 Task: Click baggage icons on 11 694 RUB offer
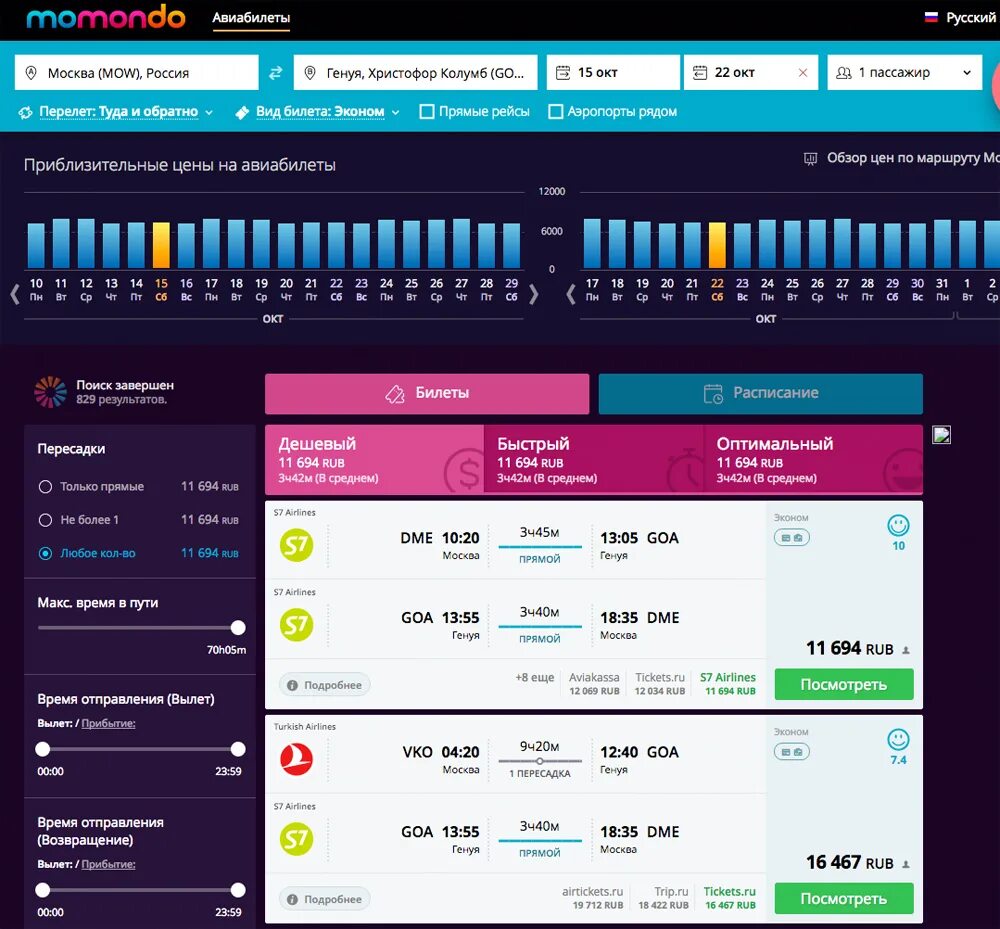click(x=792, y=538)
